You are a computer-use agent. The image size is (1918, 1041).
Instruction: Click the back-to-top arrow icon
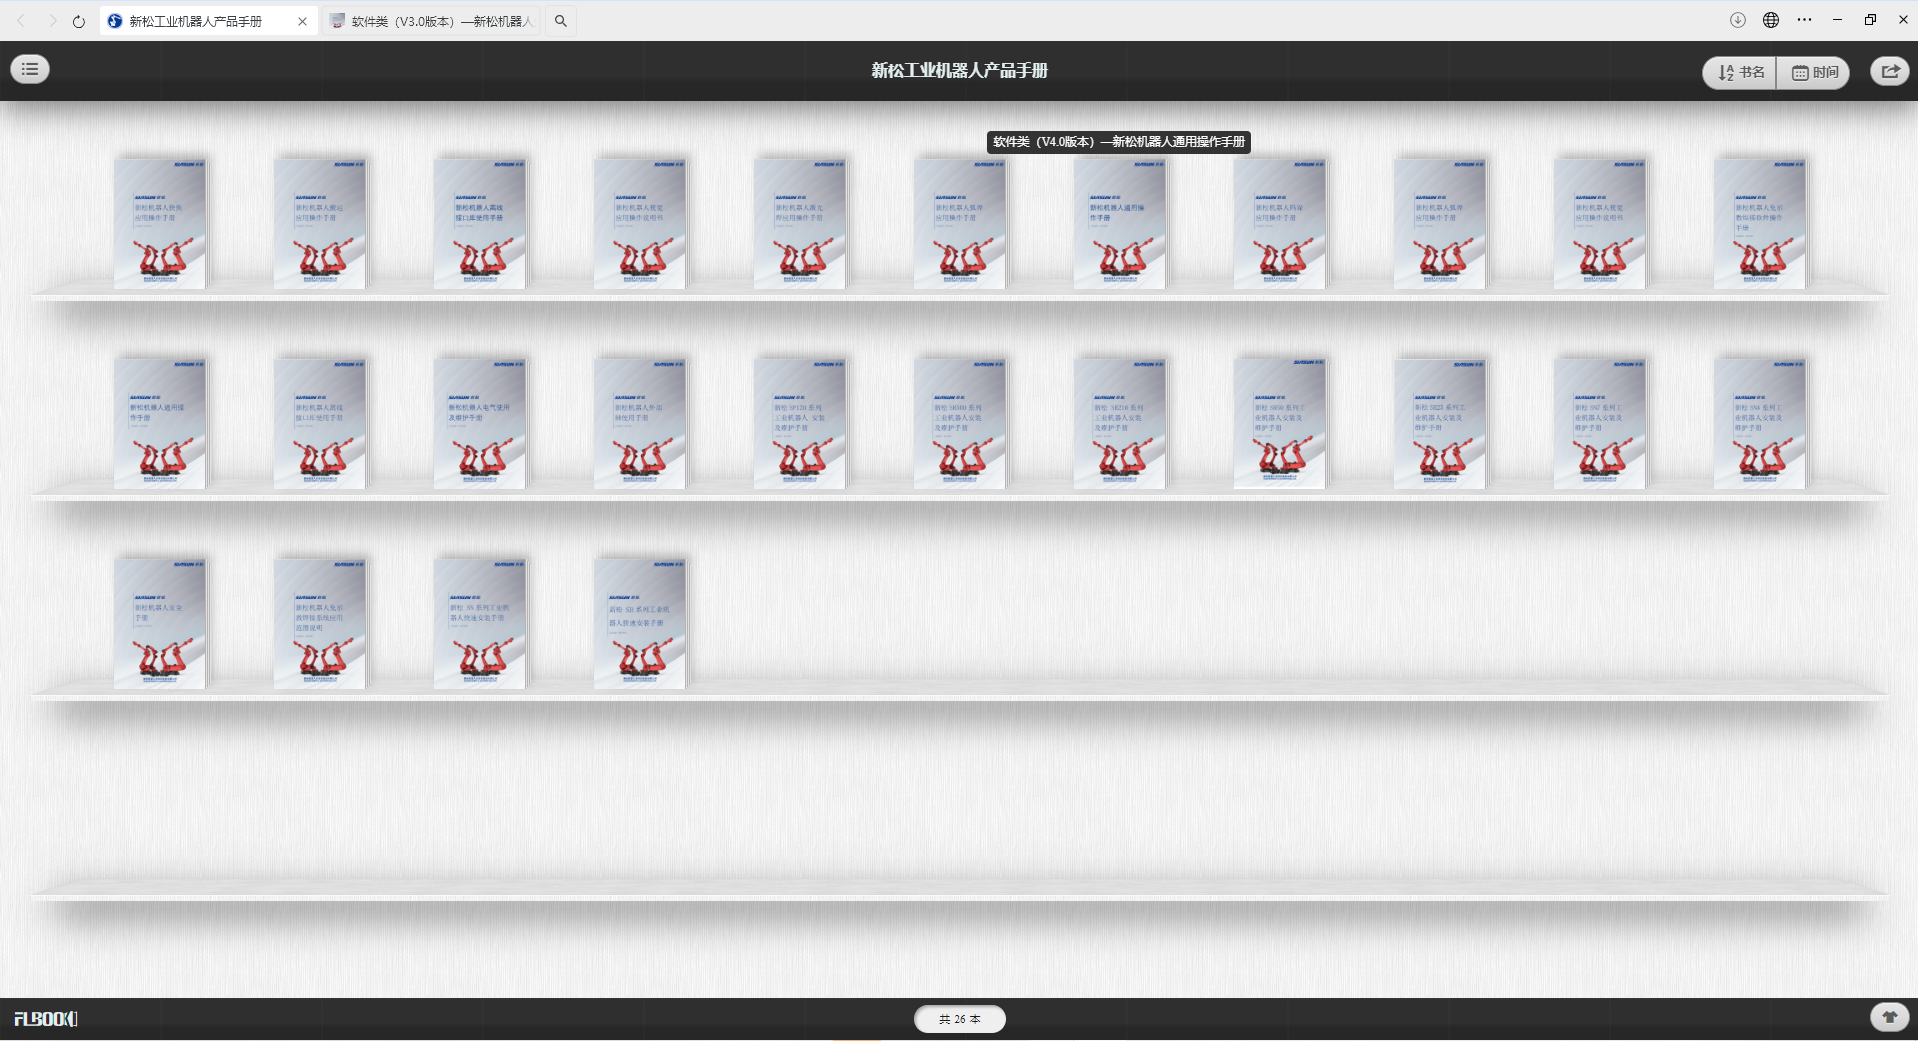[x=1889, y=1017]
